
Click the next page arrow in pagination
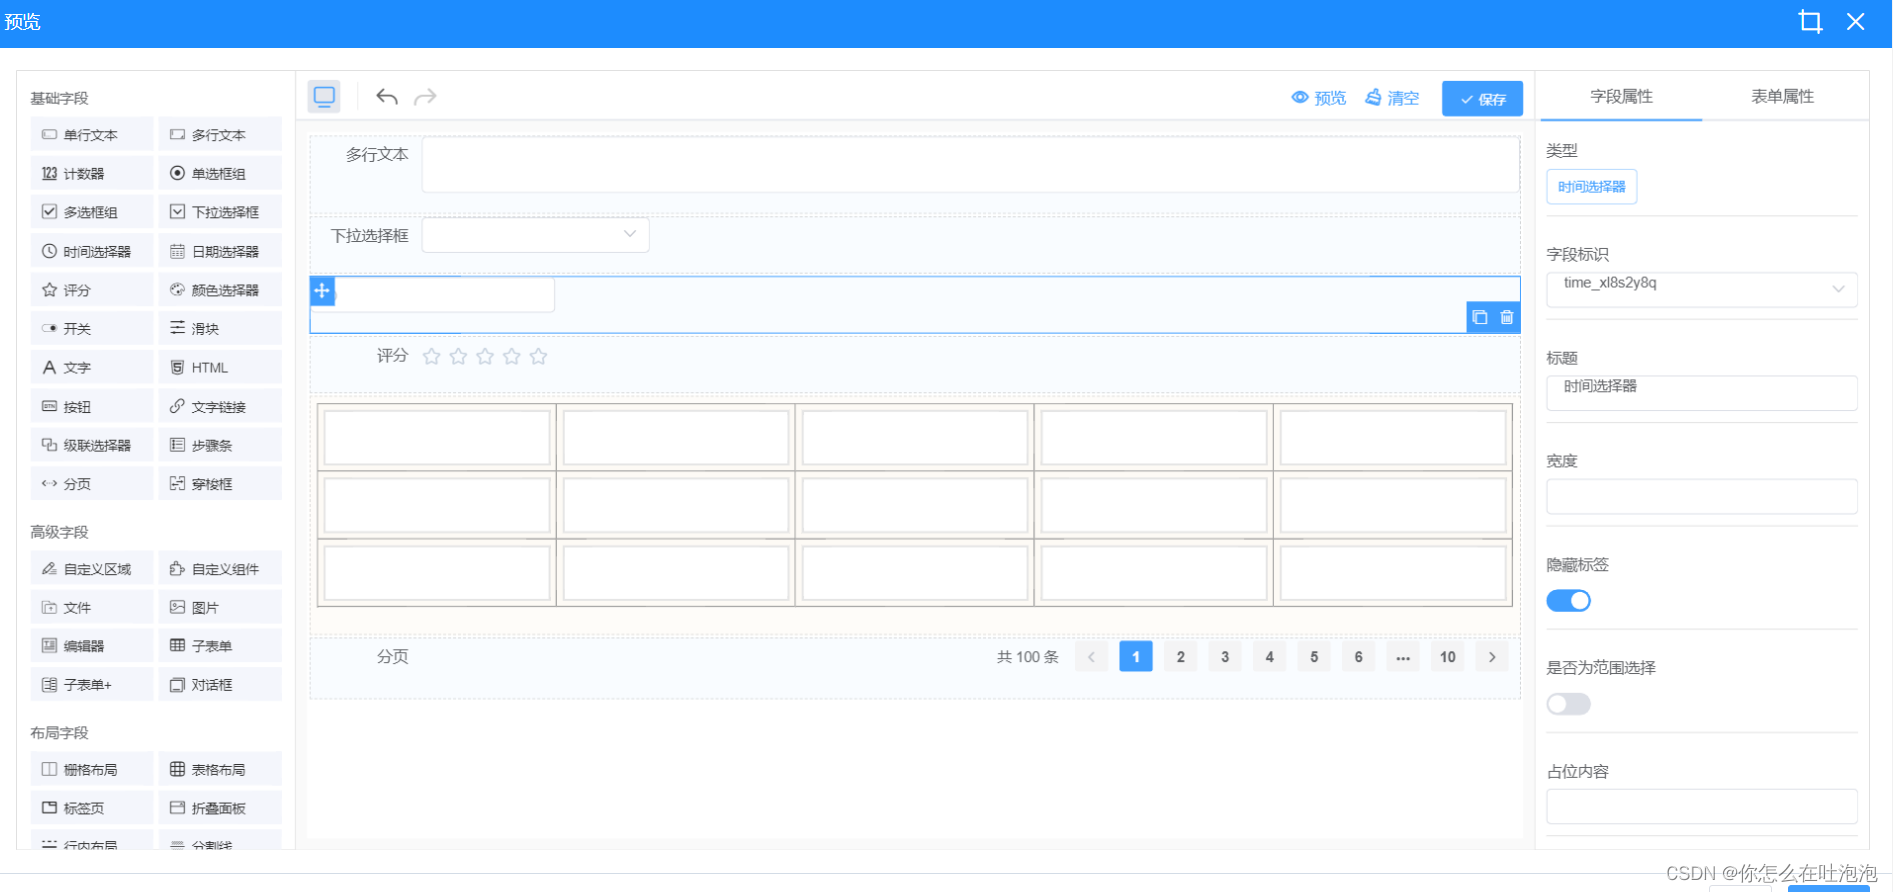1492,657
